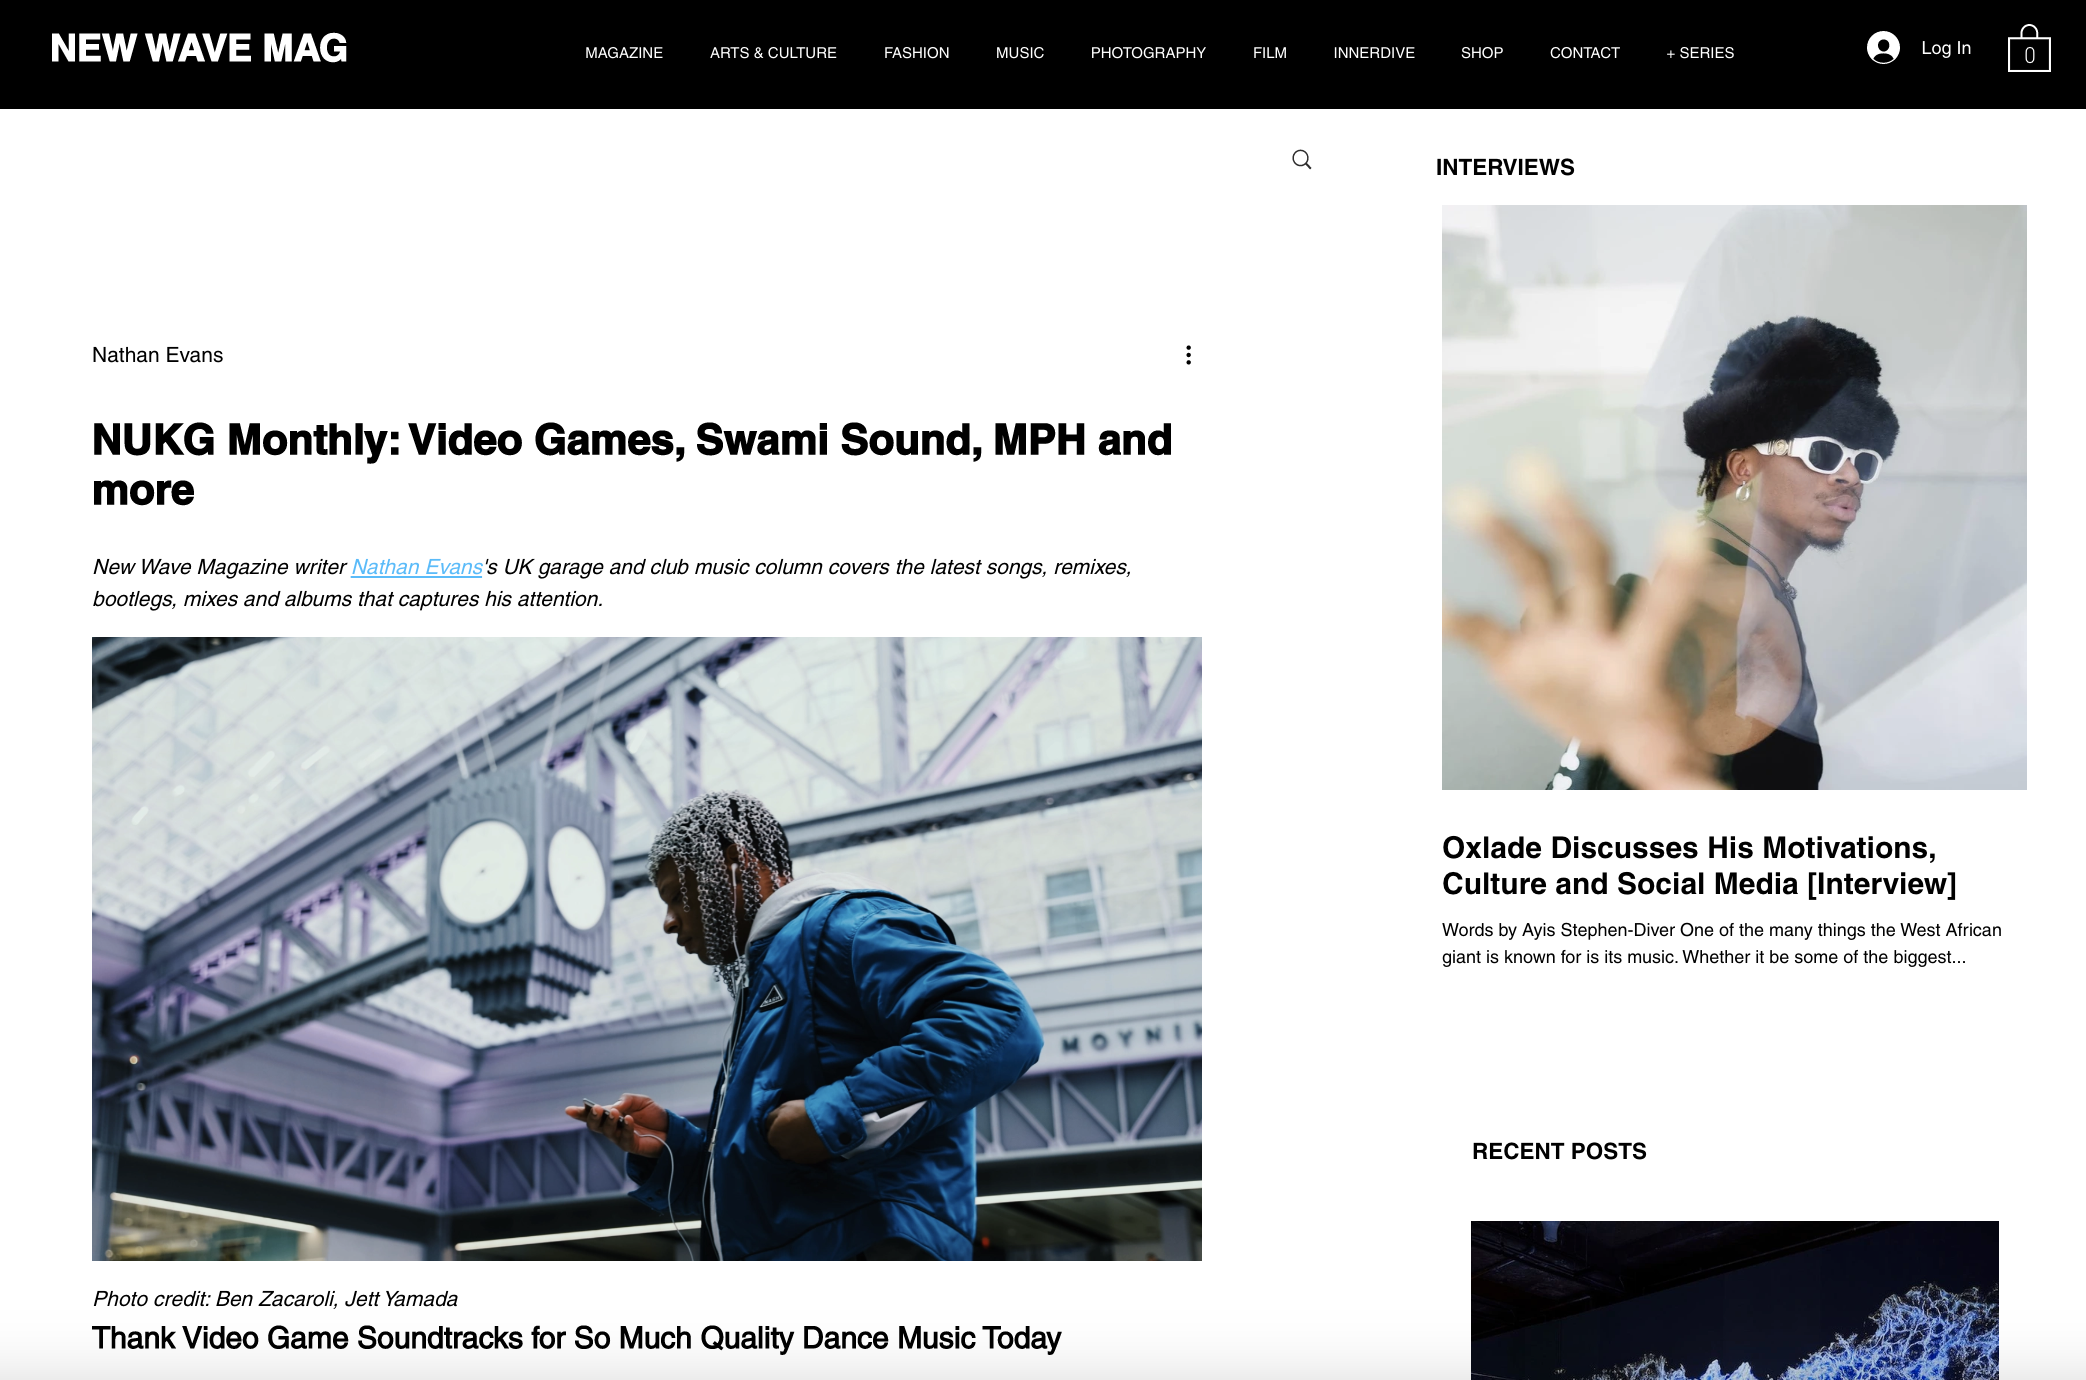Open the Oxlade interview photo thumbnail
Screen dimensions: 2086x1380
[1734, 497]
